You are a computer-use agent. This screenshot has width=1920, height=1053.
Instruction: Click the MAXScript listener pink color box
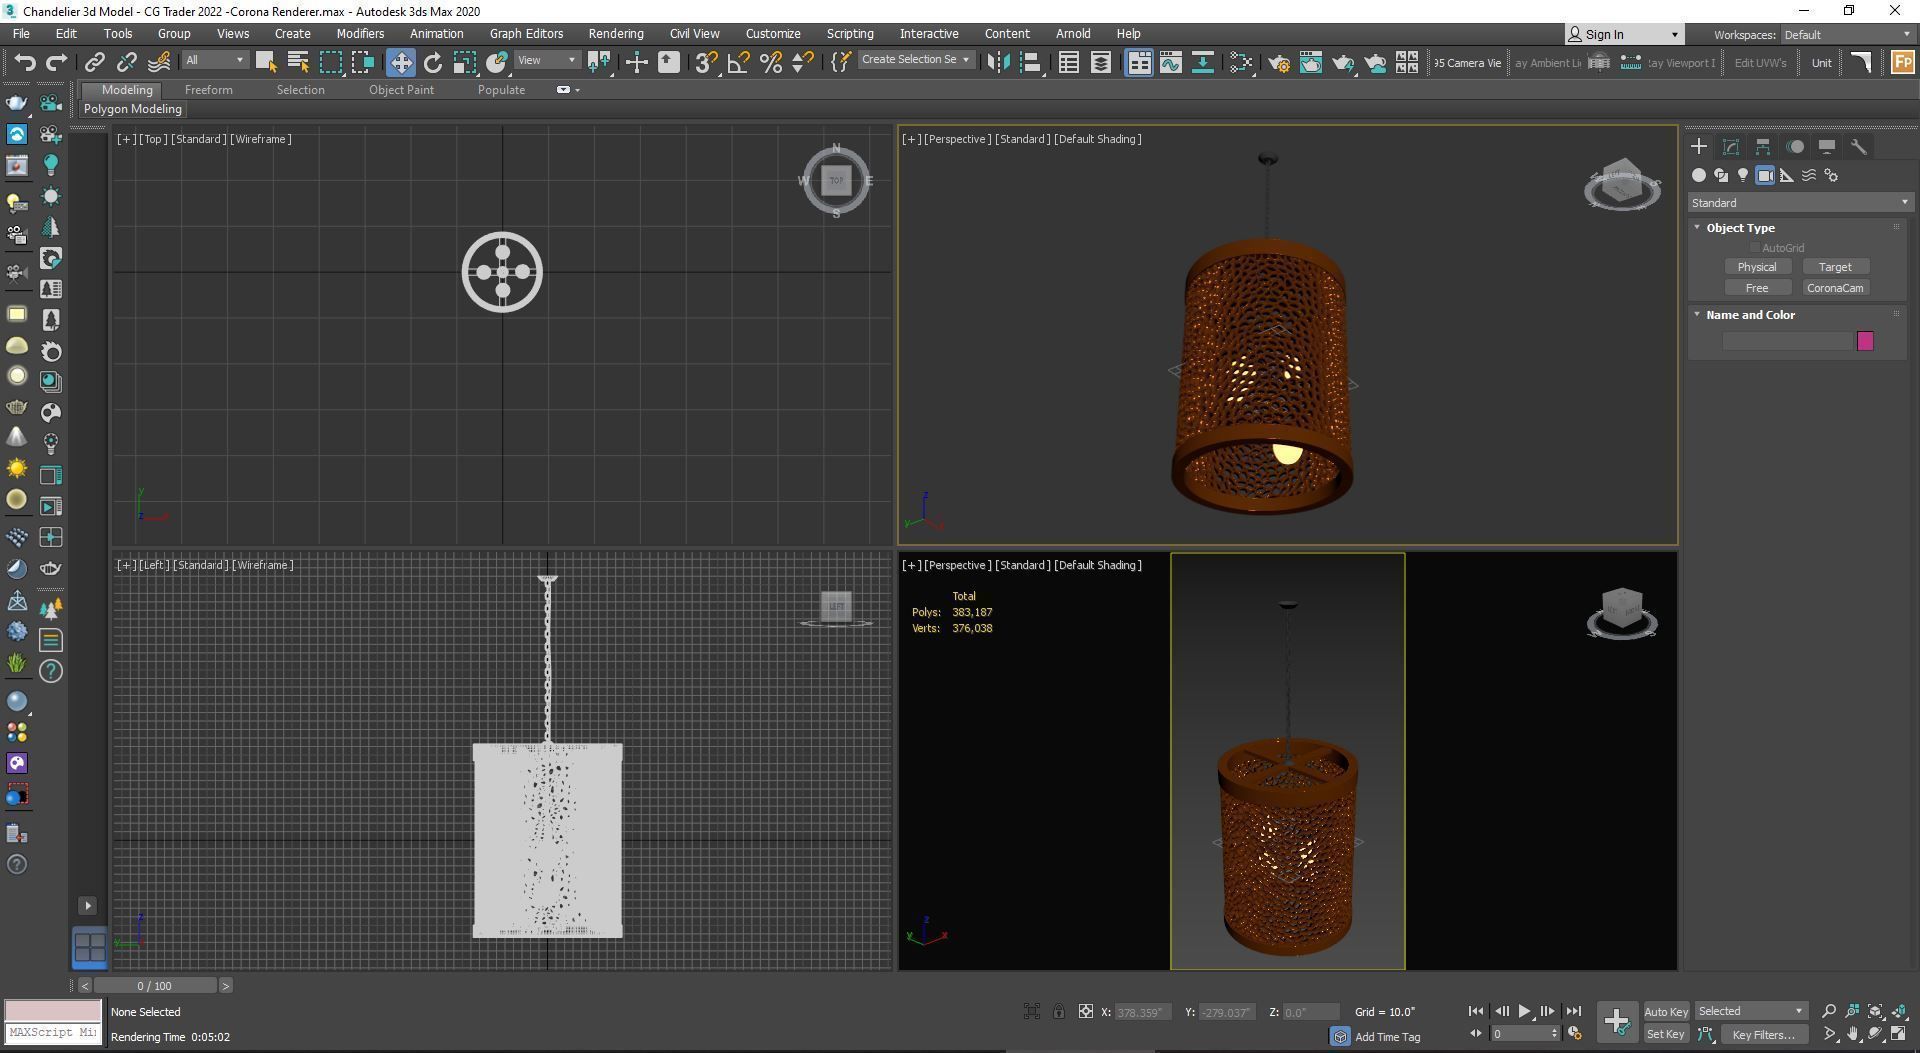[53, 1011]
